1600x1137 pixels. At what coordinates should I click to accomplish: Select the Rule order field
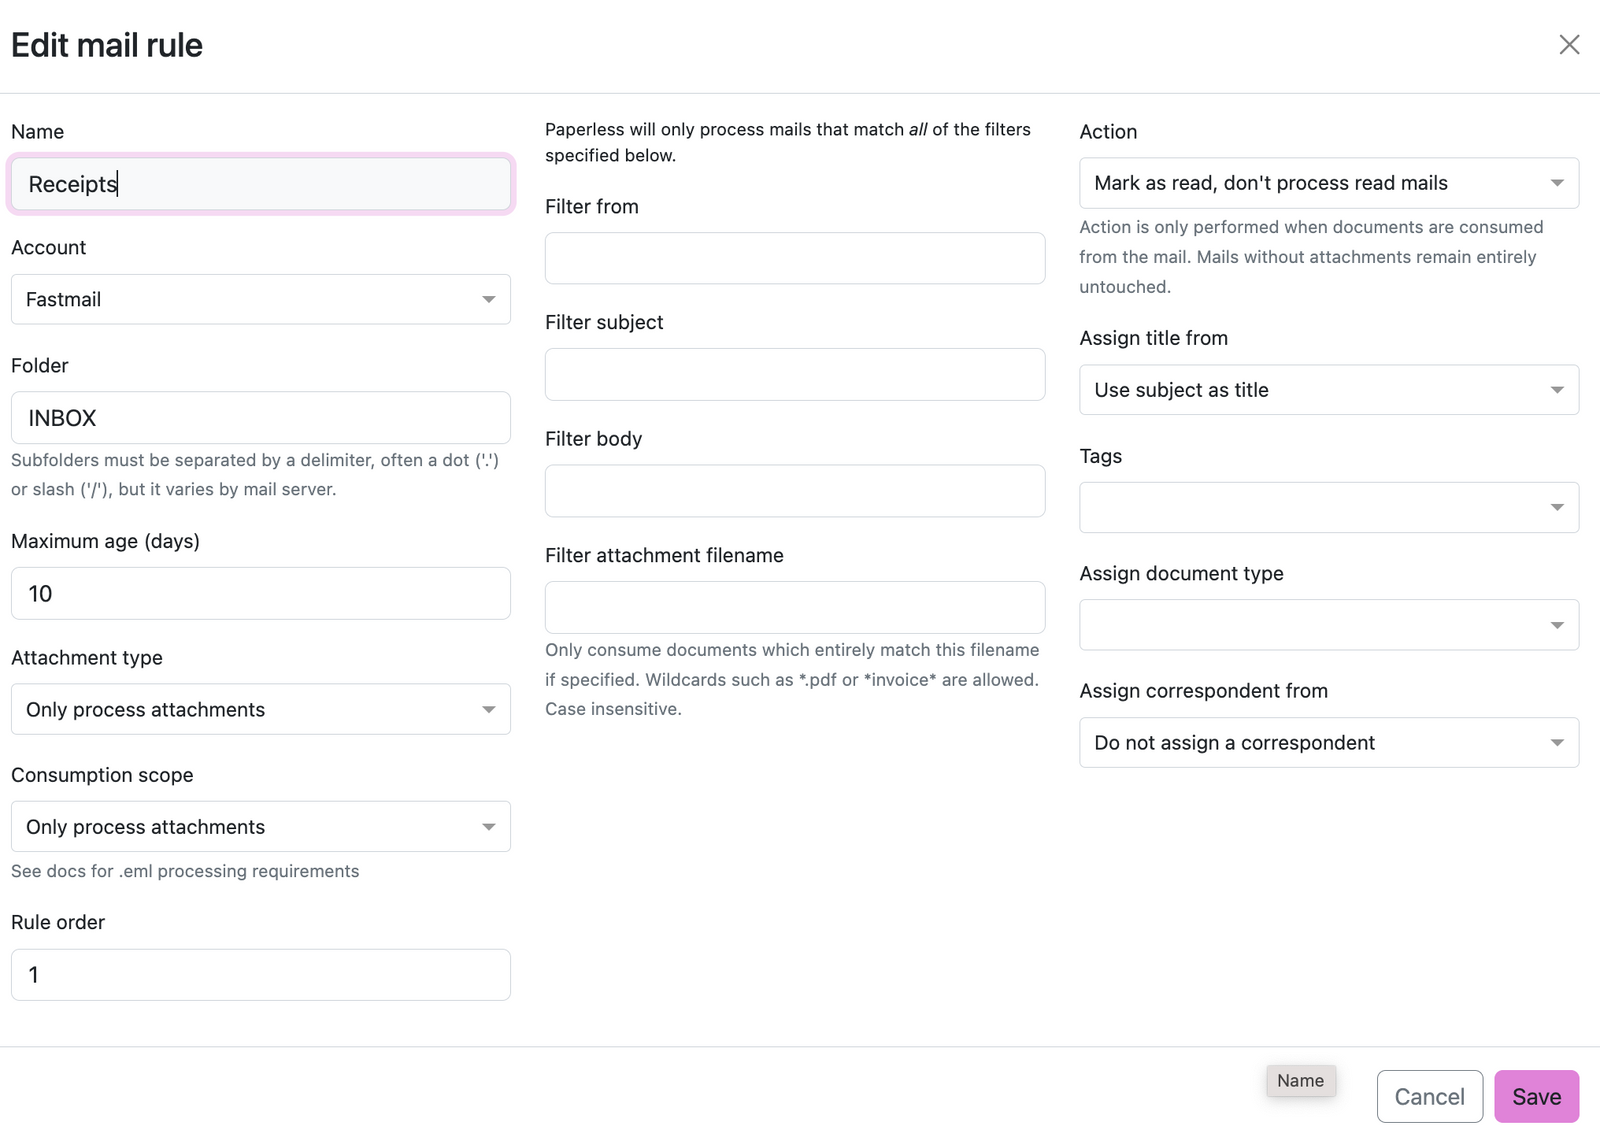(x=260, y=974)
